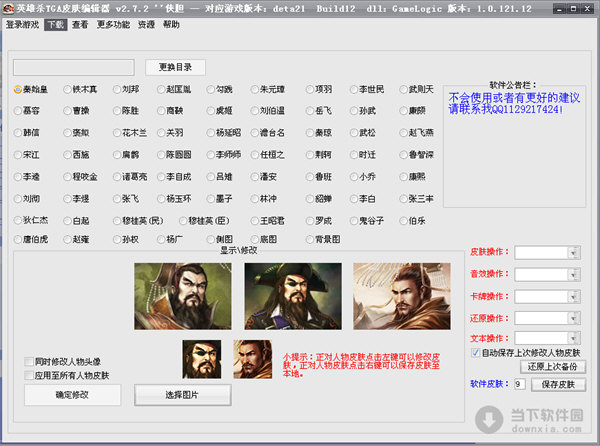
Task: Open the 更多功能 menu
Action: 113,24
